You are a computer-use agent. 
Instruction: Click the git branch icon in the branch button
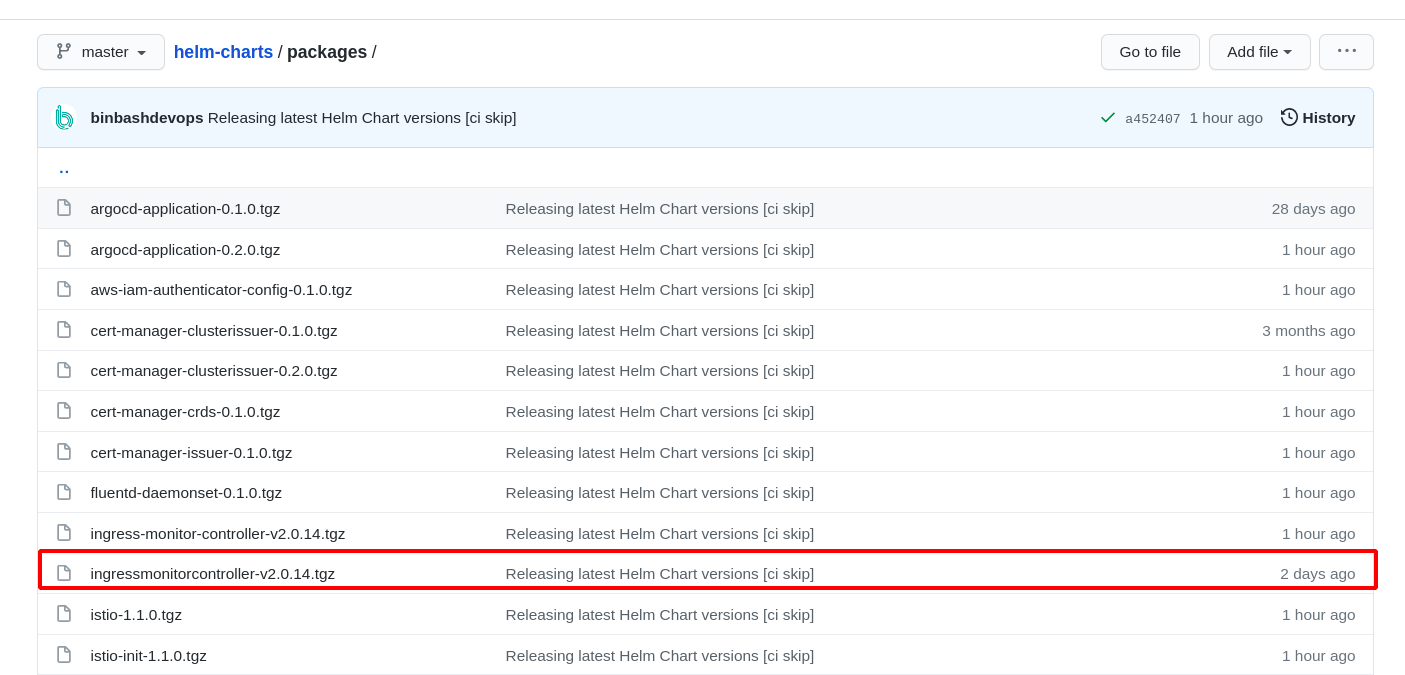tap(63, 51)
